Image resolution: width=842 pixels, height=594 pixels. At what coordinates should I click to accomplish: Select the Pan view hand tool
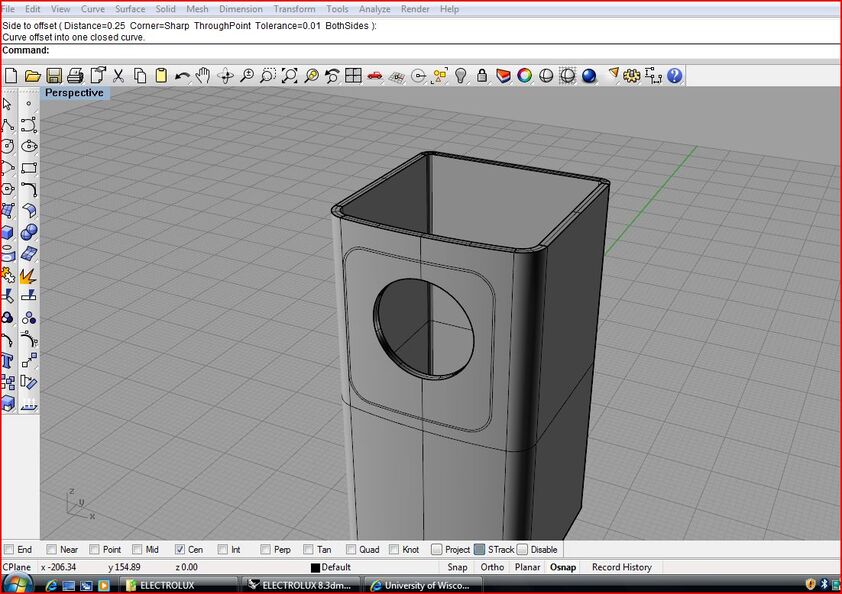203,76
